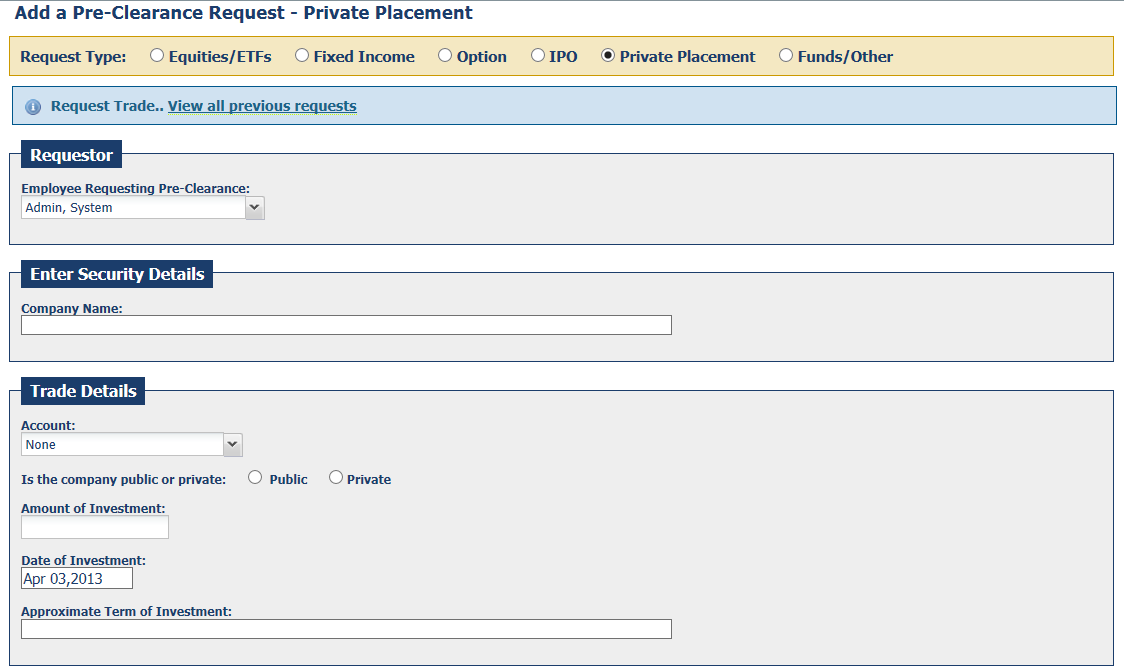The width and height of the screenshot is (1124, 671).
Task: Select the Private Placement radio button
Action: coord(608,55)
